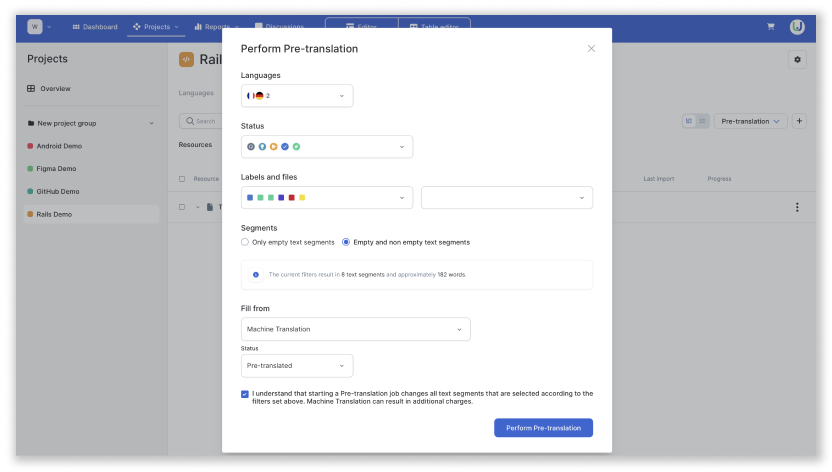Open the Labels color dropdown
The image size is (832, 472).
326,198
